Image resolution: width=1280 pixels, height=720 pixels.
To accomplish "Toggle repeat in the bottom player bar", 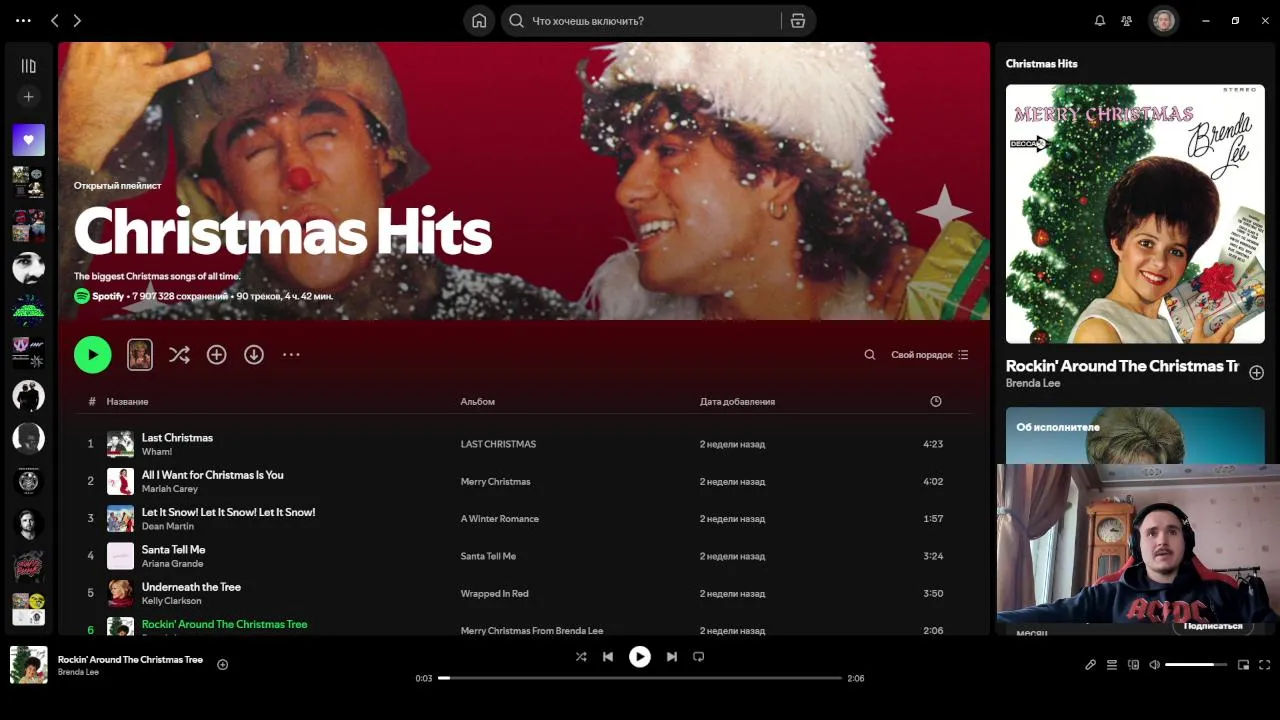I will pyautogui.click(x=699, y=657).
